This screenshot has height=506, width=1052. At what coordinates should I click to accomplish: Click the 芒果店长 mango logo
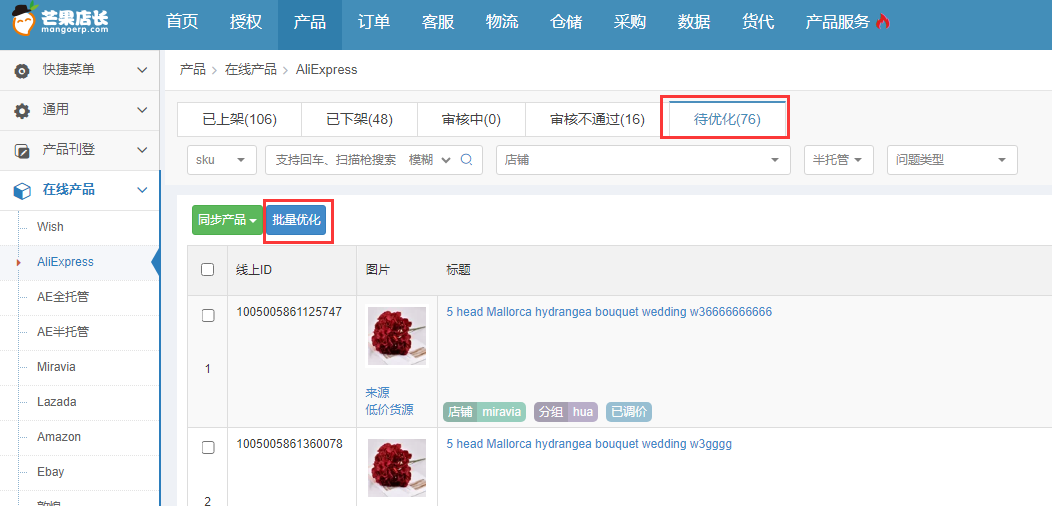[59, 20]
